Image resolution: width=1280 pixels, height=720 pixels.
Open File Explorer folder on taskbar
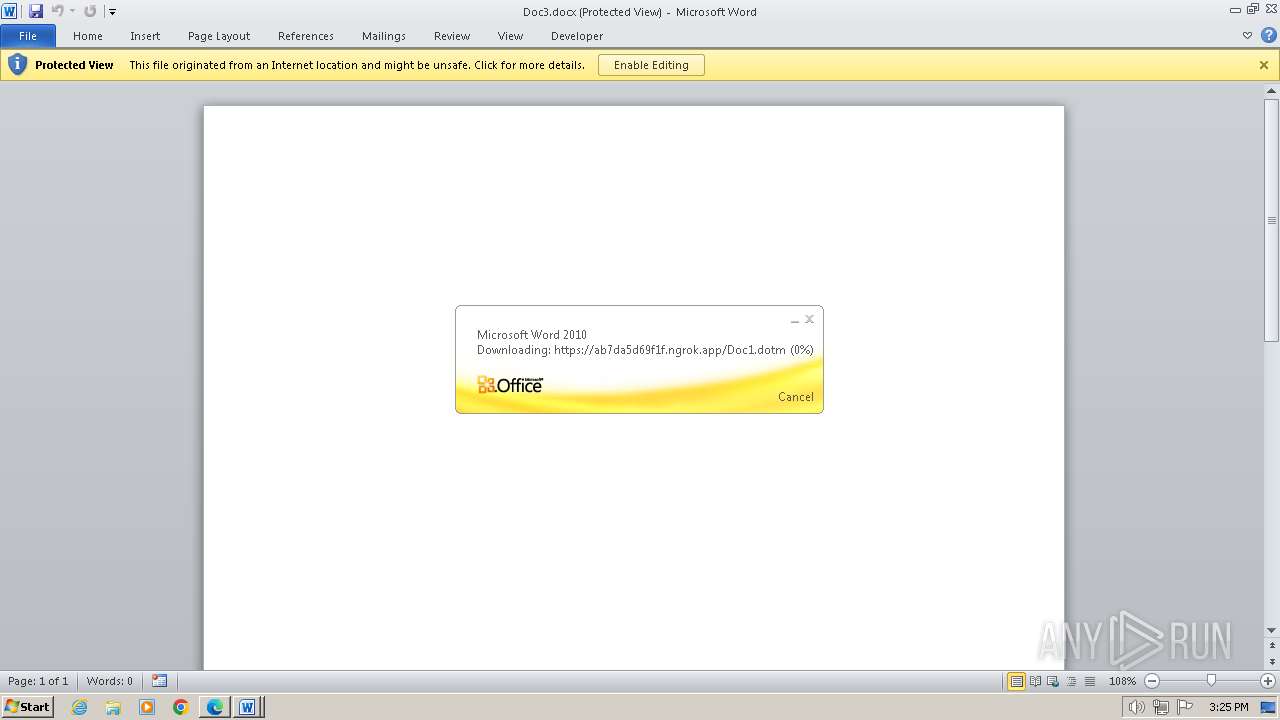pos(113,707)
